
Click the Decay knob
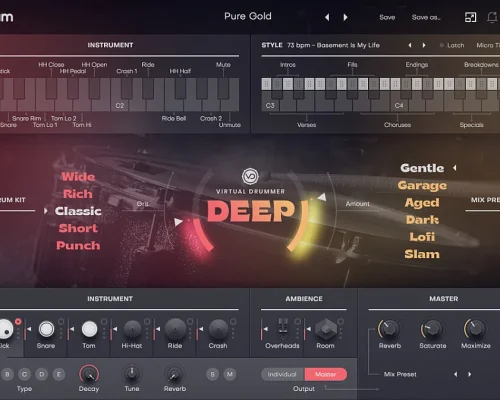(89, 374)
